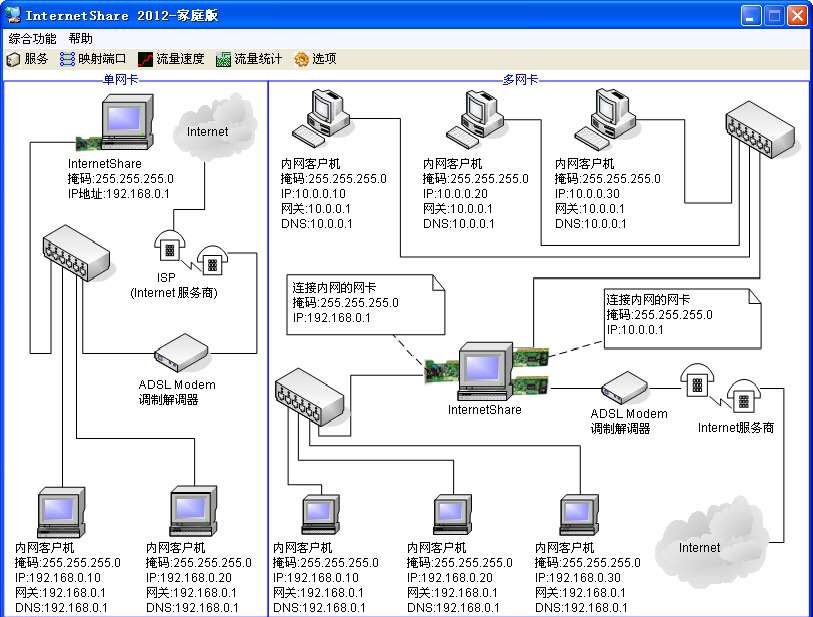Open the 帮助 help menu
The height and width of the screenshot is (617, 813).
pyautogui.click(x=80, y=37)
